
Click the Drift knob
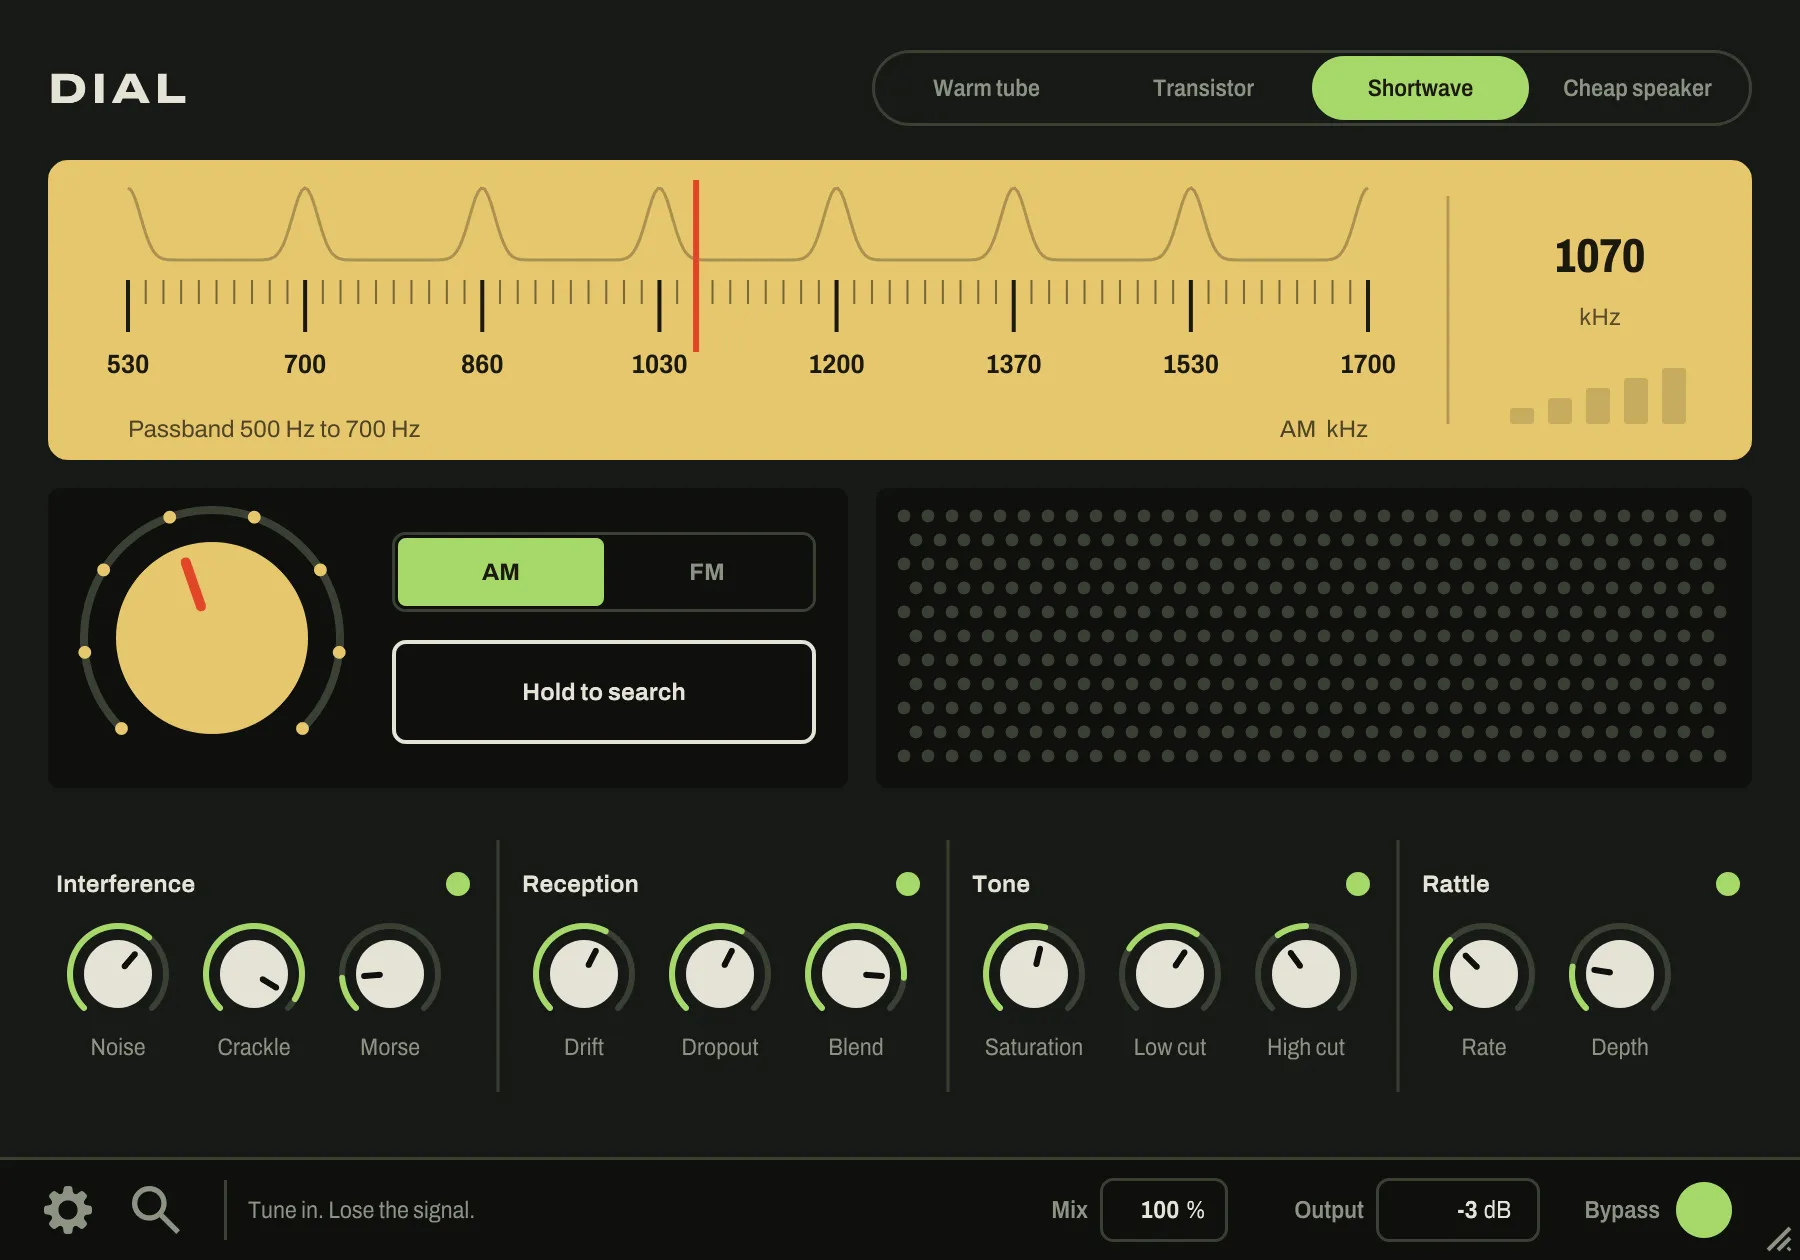tap(584, 973)
